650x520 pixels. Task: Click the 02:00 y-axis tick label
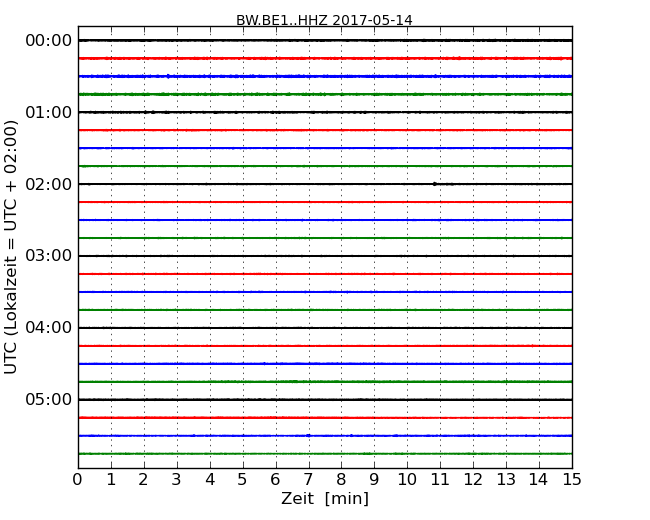tap(49, 184)
